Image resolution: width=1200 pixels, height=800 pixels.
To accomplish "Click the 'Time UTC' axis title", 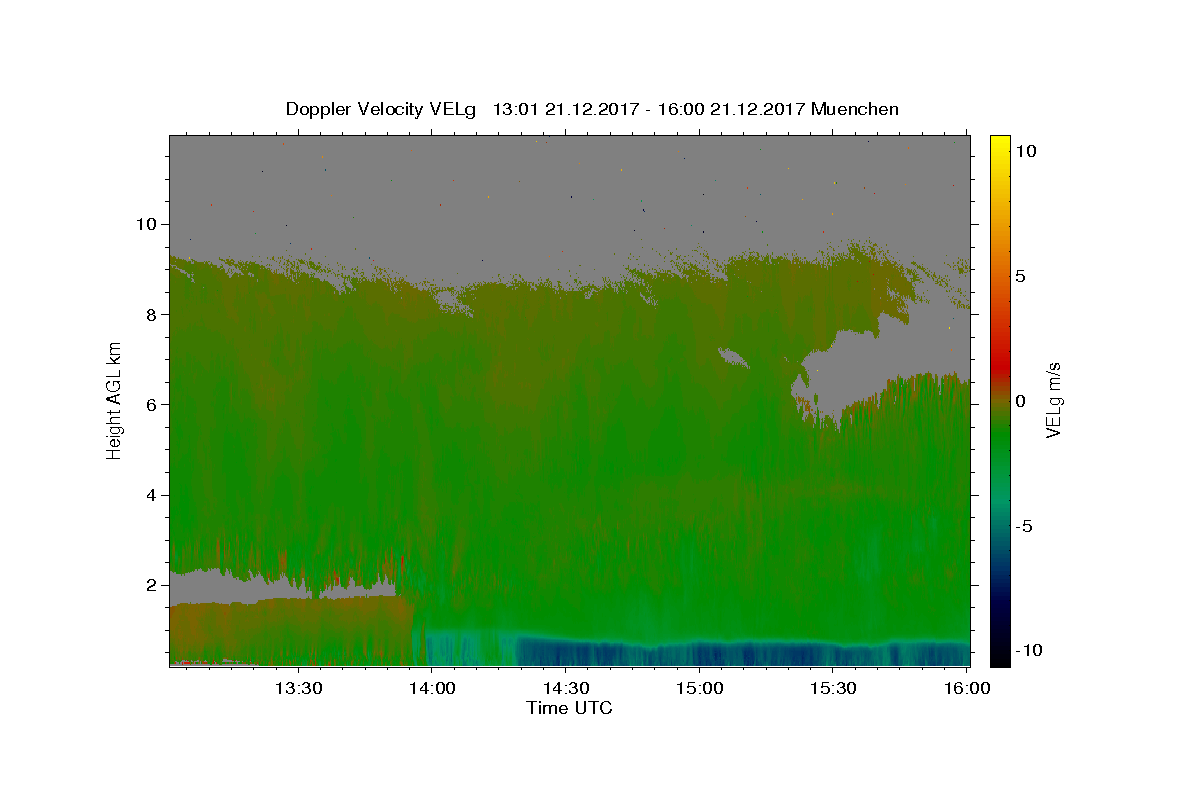I will coord(569,708).
